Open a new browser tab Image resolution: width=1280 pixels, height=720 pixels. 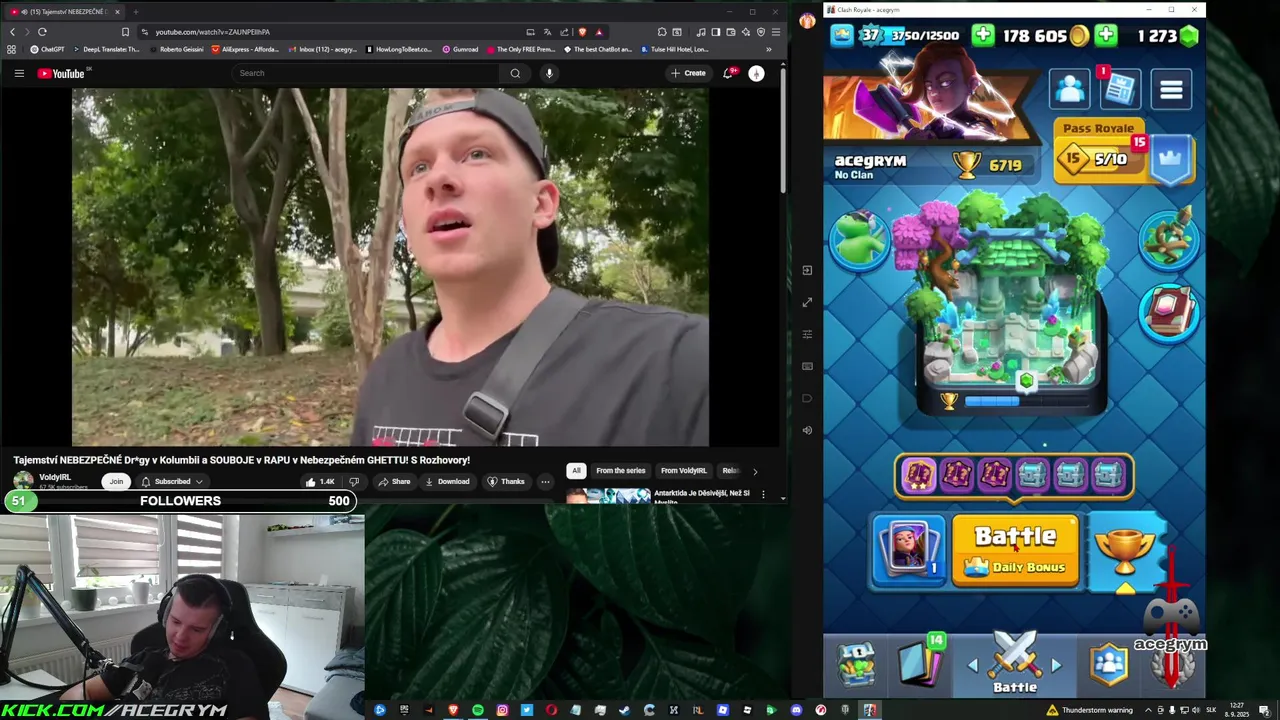click(134, 12)
